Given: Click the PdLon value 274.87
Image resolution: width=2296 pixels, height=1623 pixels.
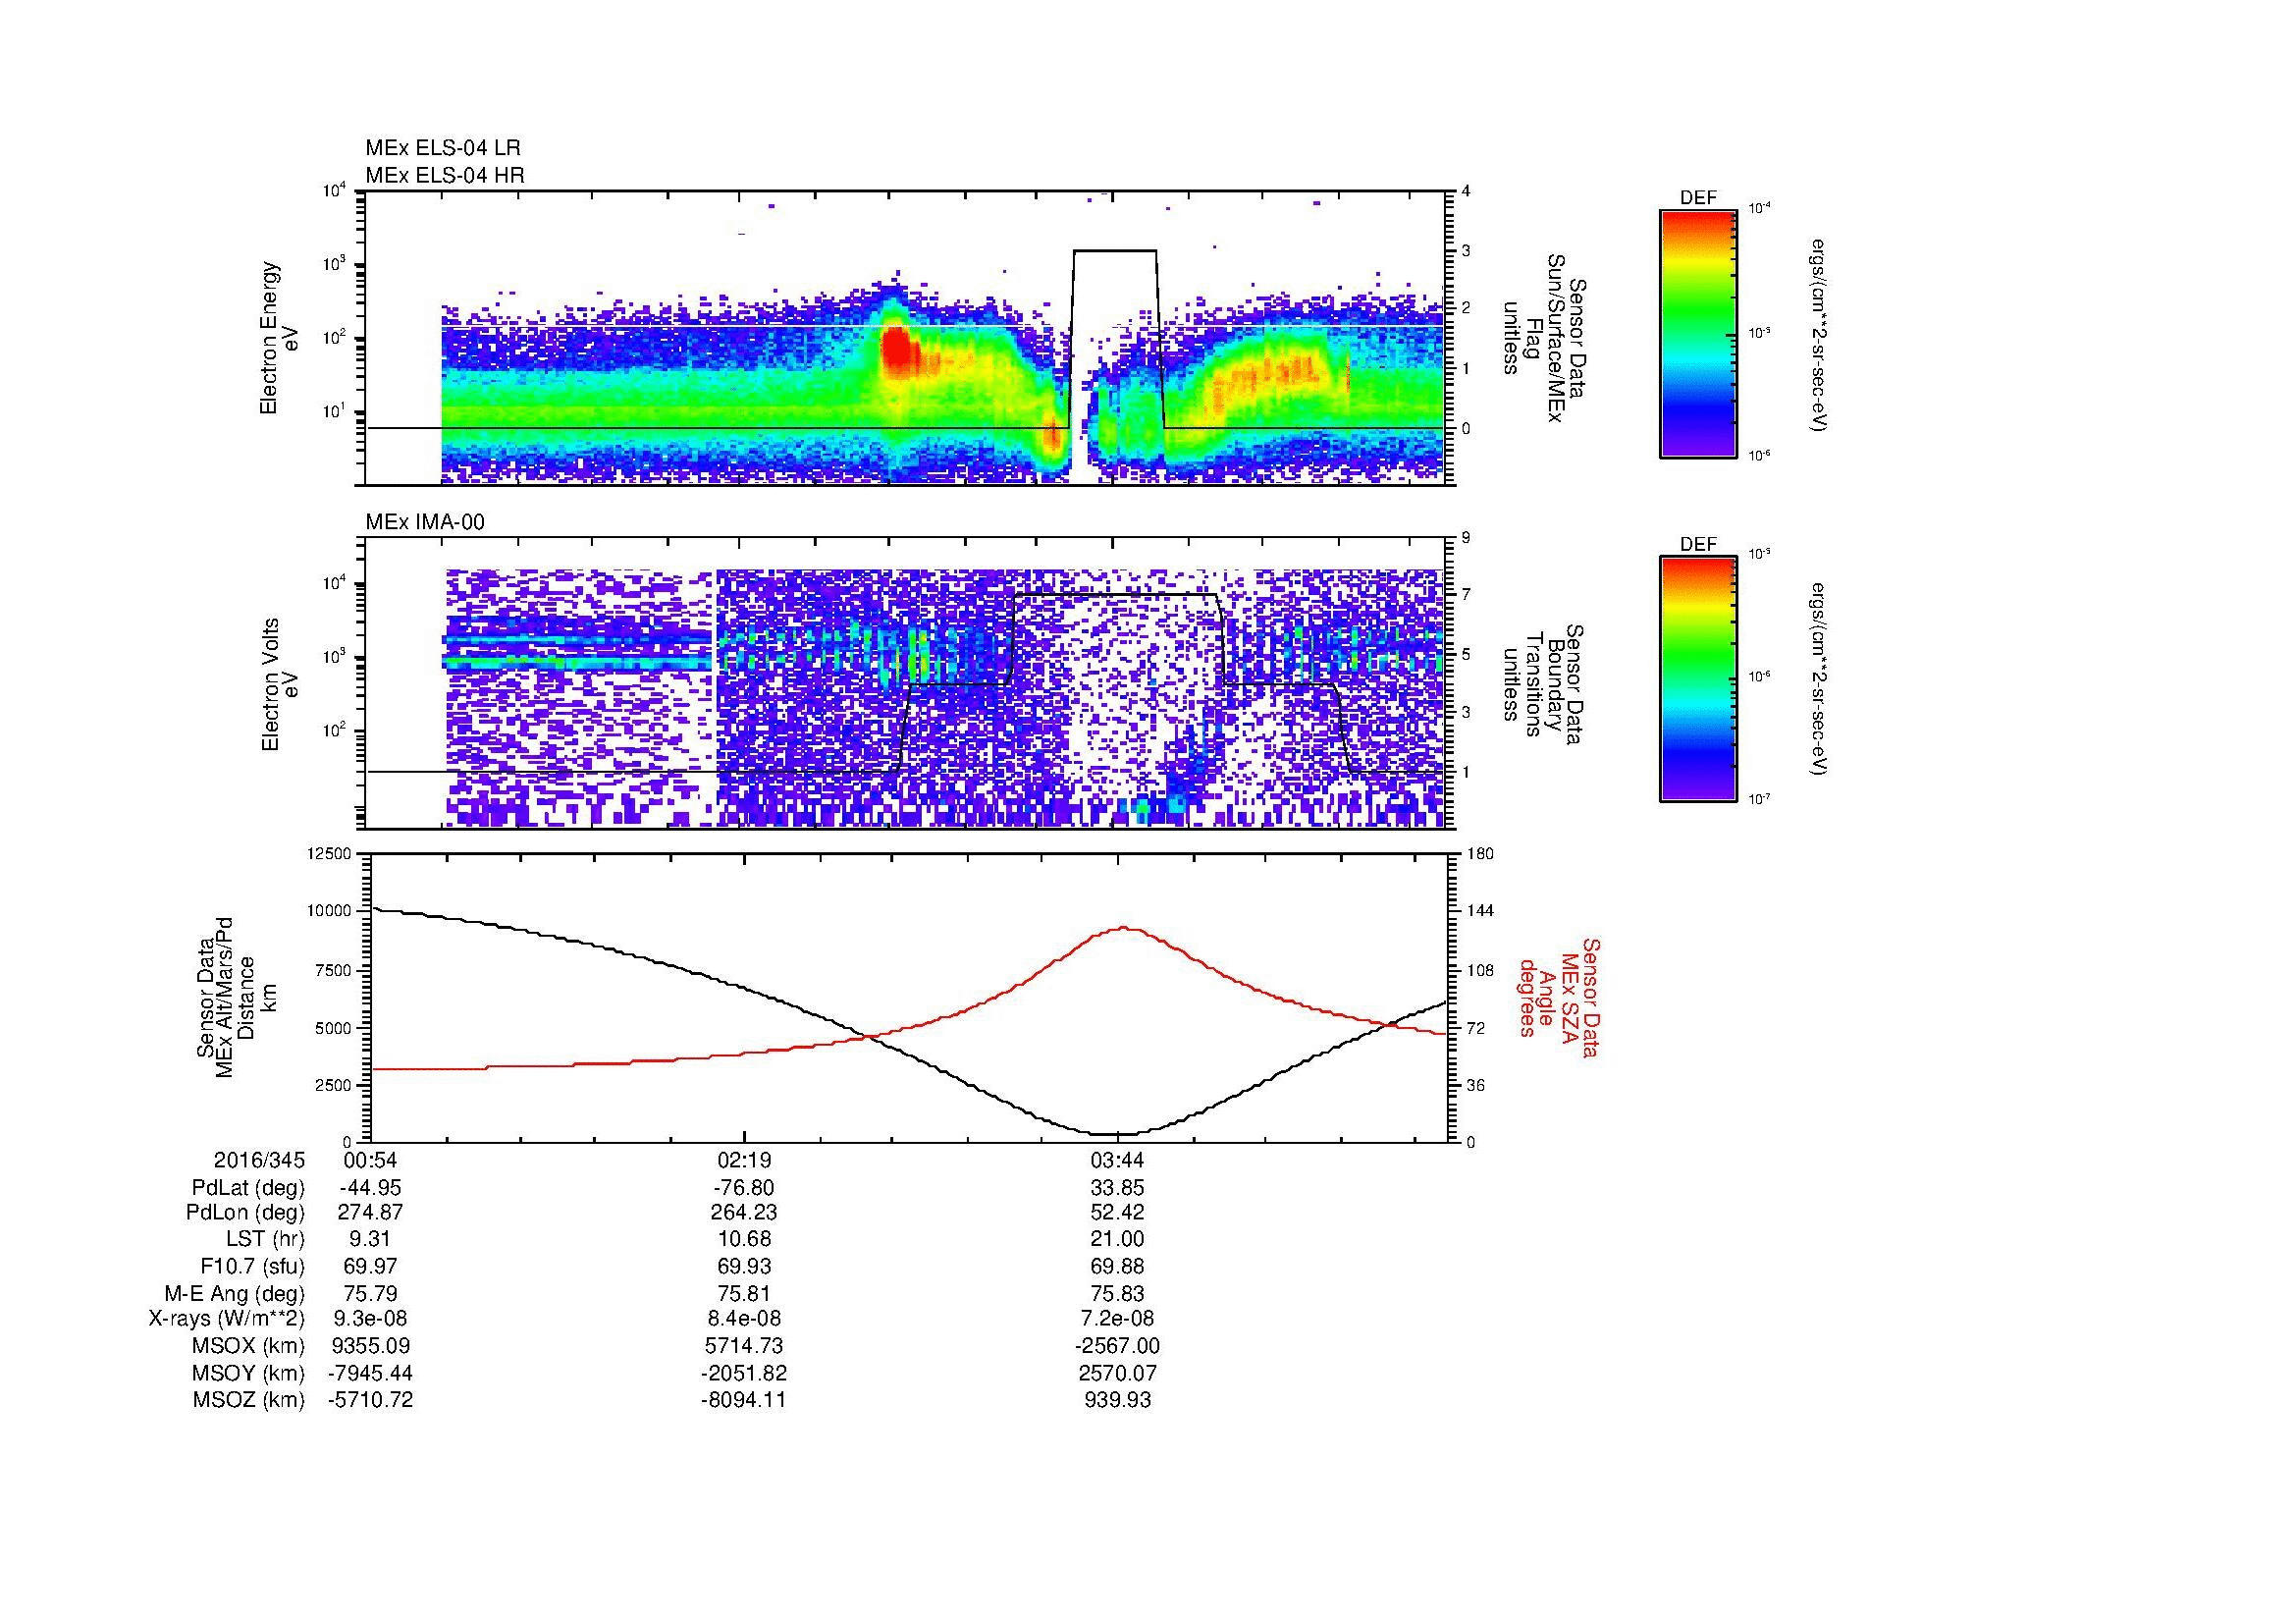Looking at the screenshot, I should pyautogui.click(x=371, y=1212).
